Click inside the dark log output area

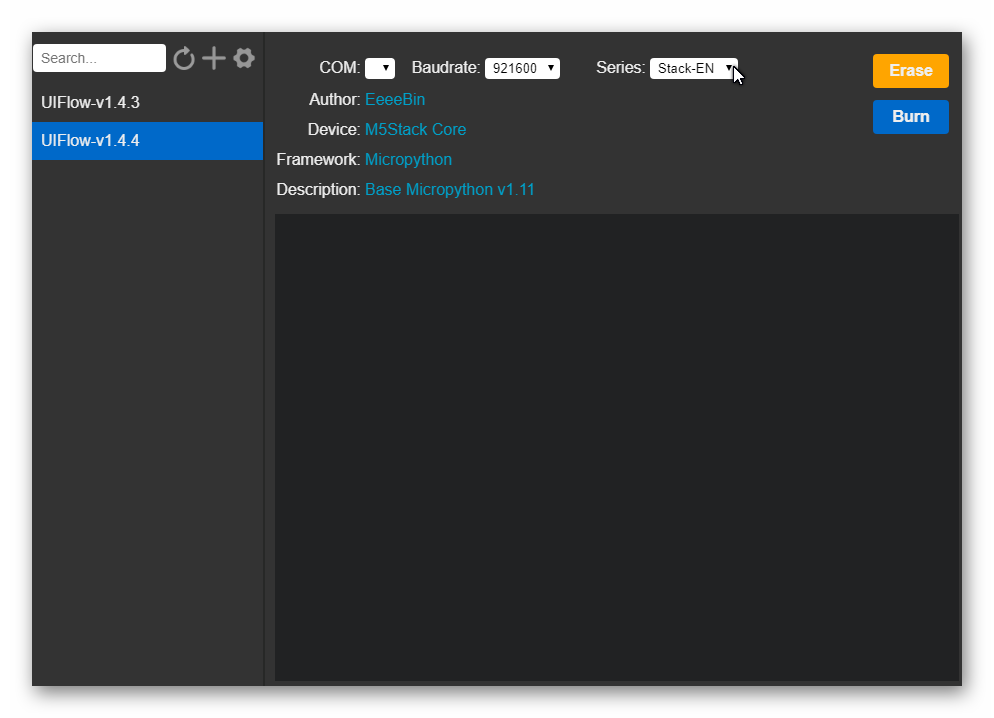tap(616, 447)
